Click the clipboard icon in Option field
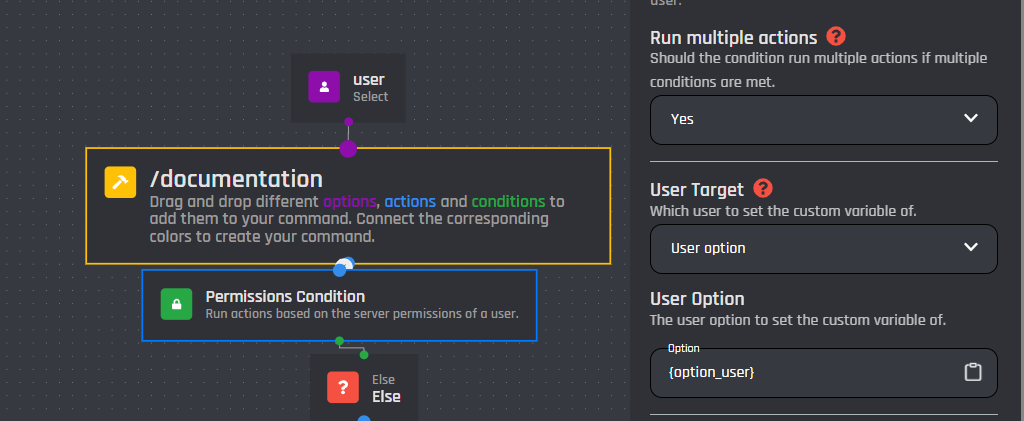The image size is (1024, 421). pyautogui.click(x=972, y=372)
